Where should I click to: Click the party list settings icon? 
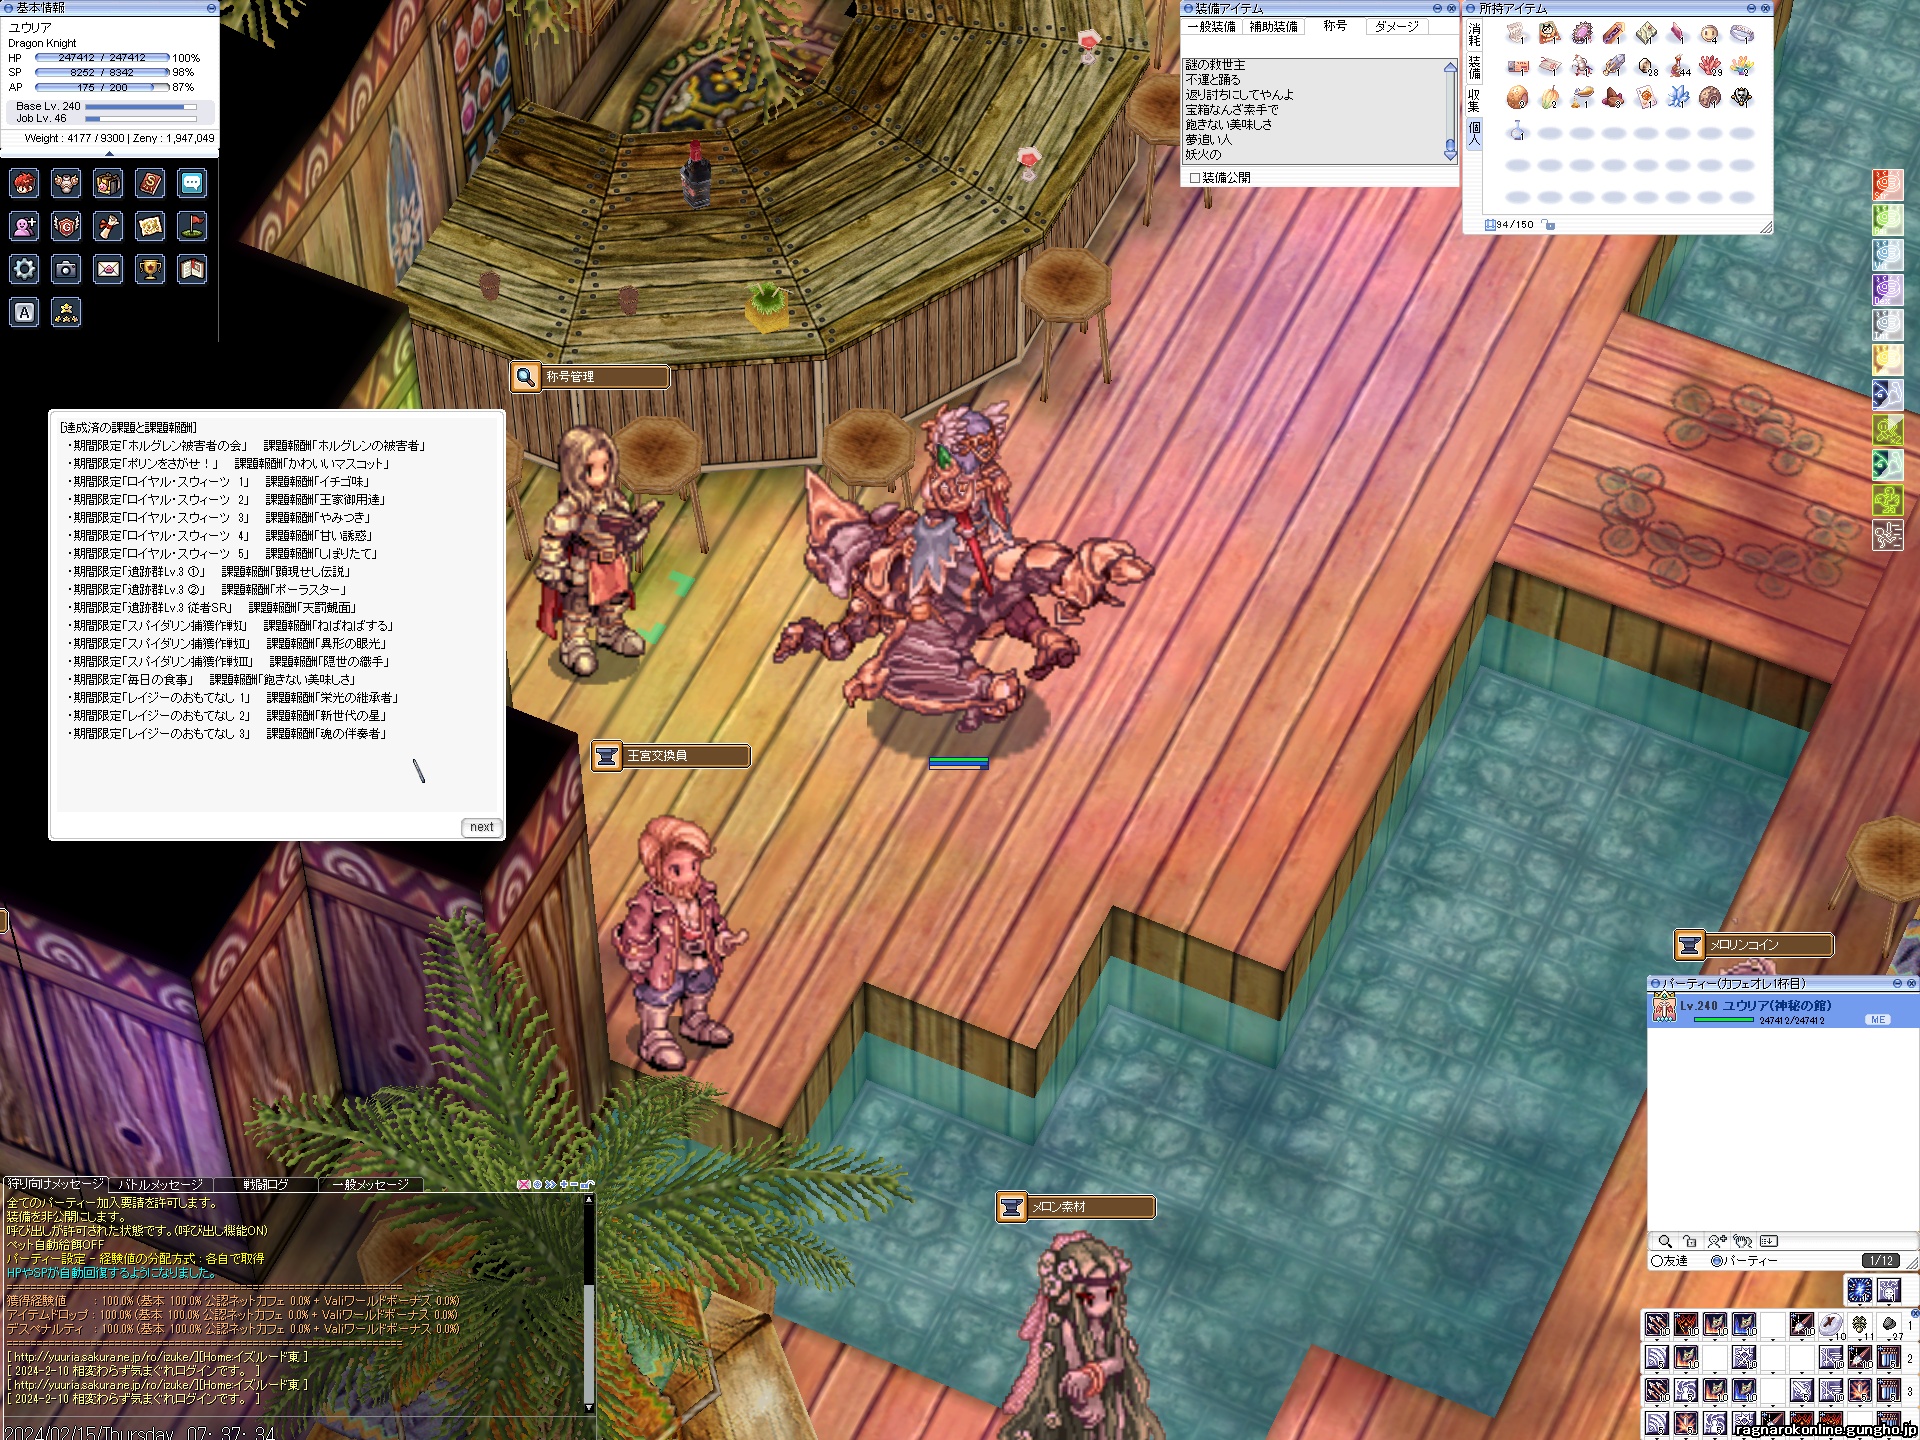coord(1769,1241)
